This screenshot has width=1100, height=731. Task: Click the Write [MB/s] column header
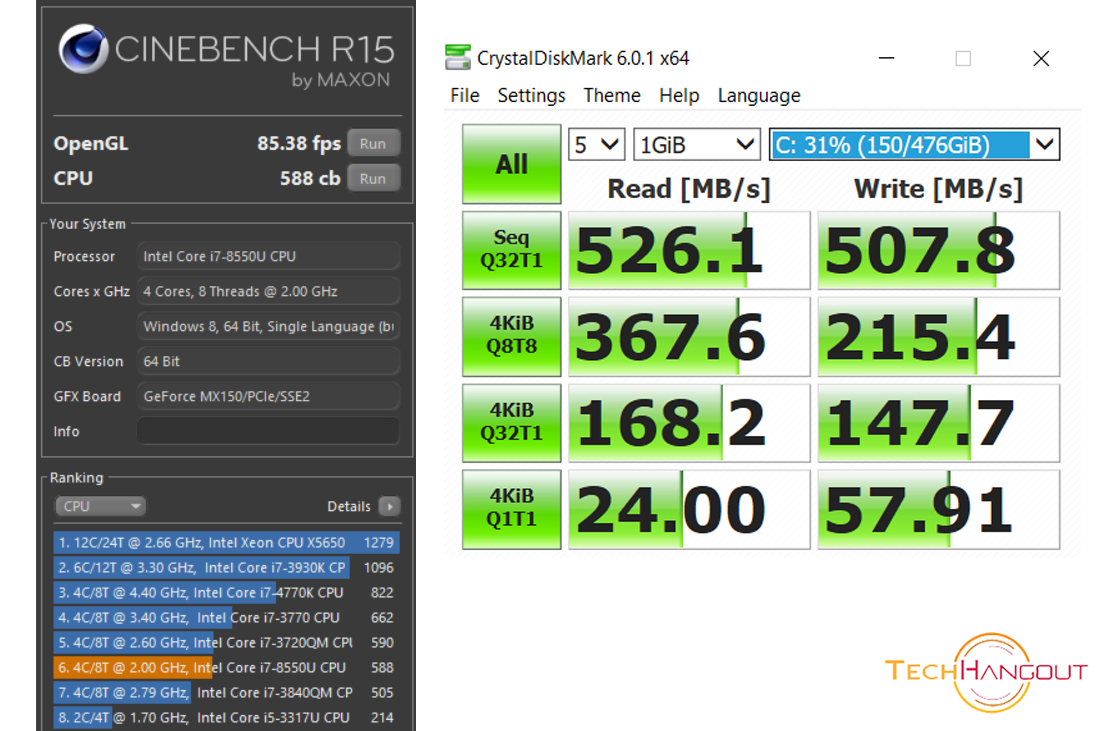(939, 189)
